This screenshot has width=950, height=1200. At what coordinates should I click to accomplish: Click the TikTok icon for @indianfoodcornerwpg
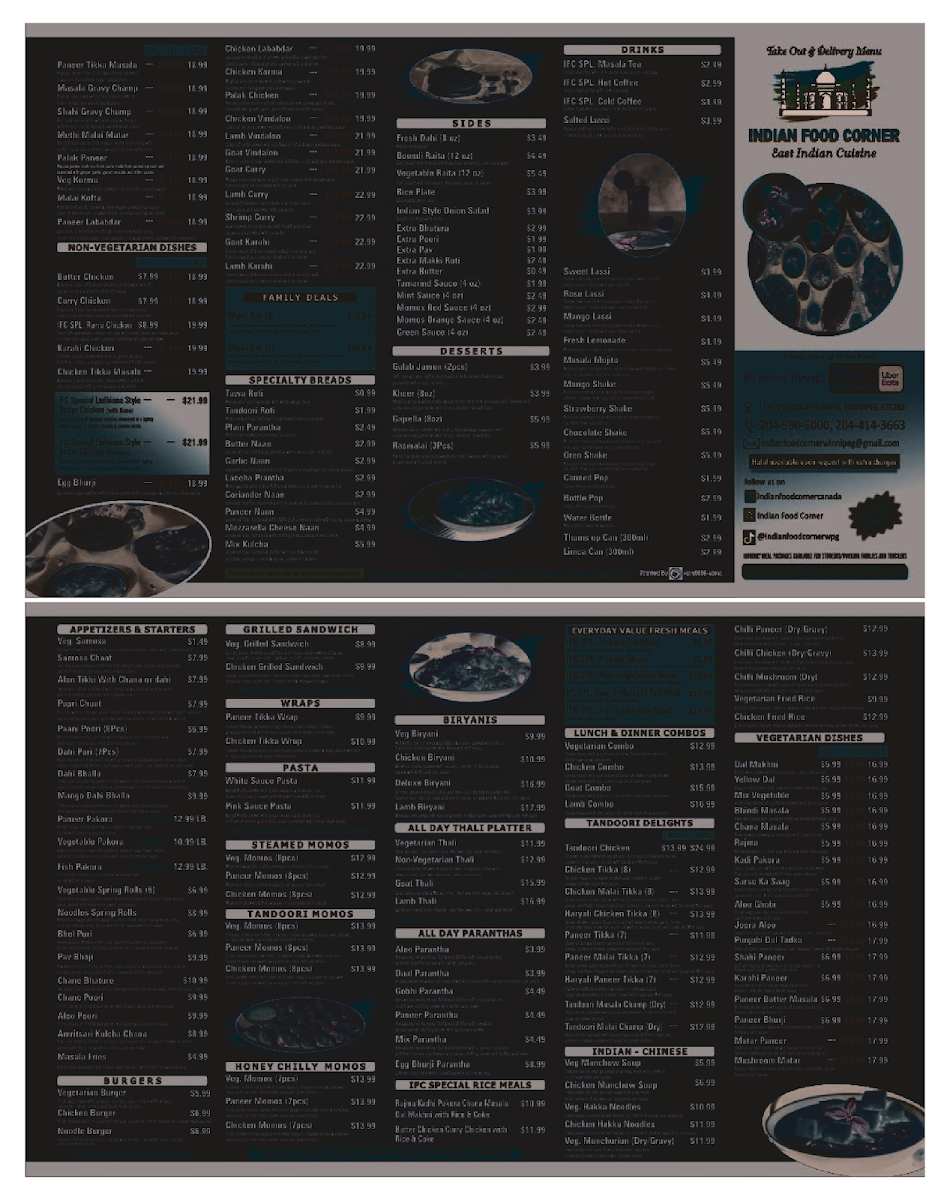[749, 537]
